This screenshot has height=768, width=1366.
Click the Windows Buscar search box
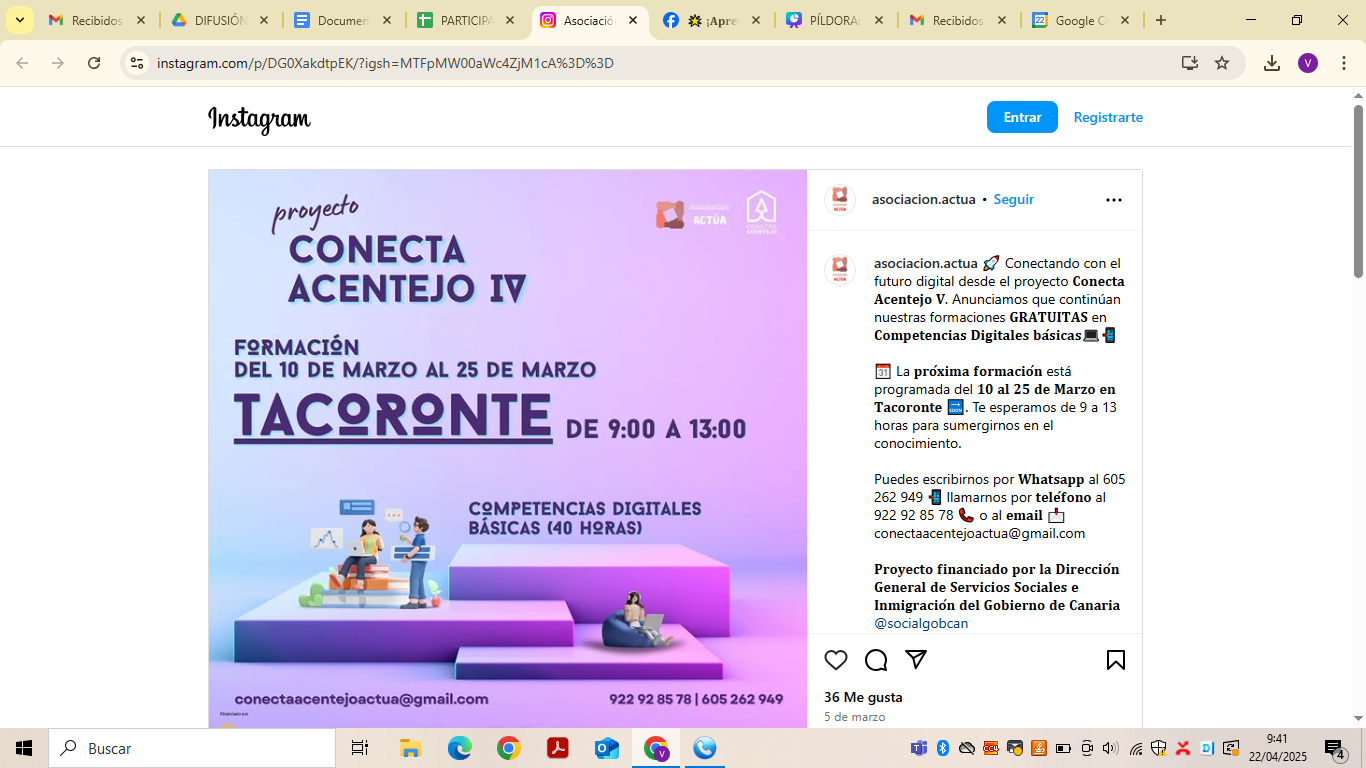[192, 748]
